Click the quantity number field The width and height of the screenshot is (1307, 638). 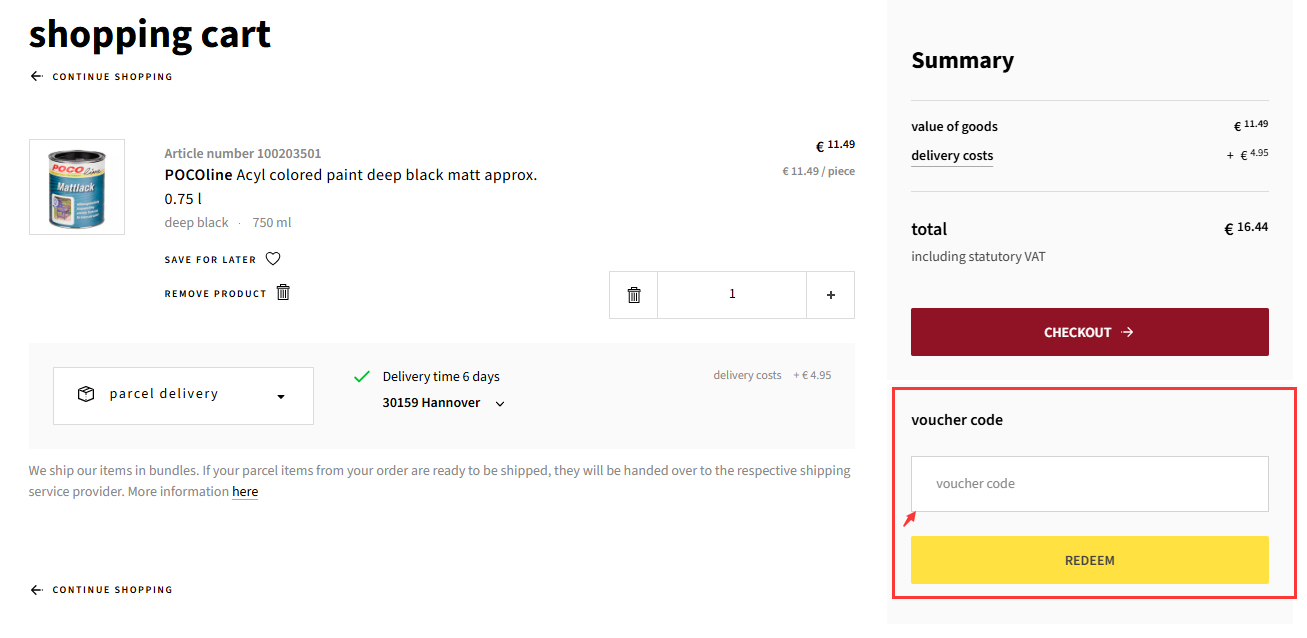click(x=732, y=295)
